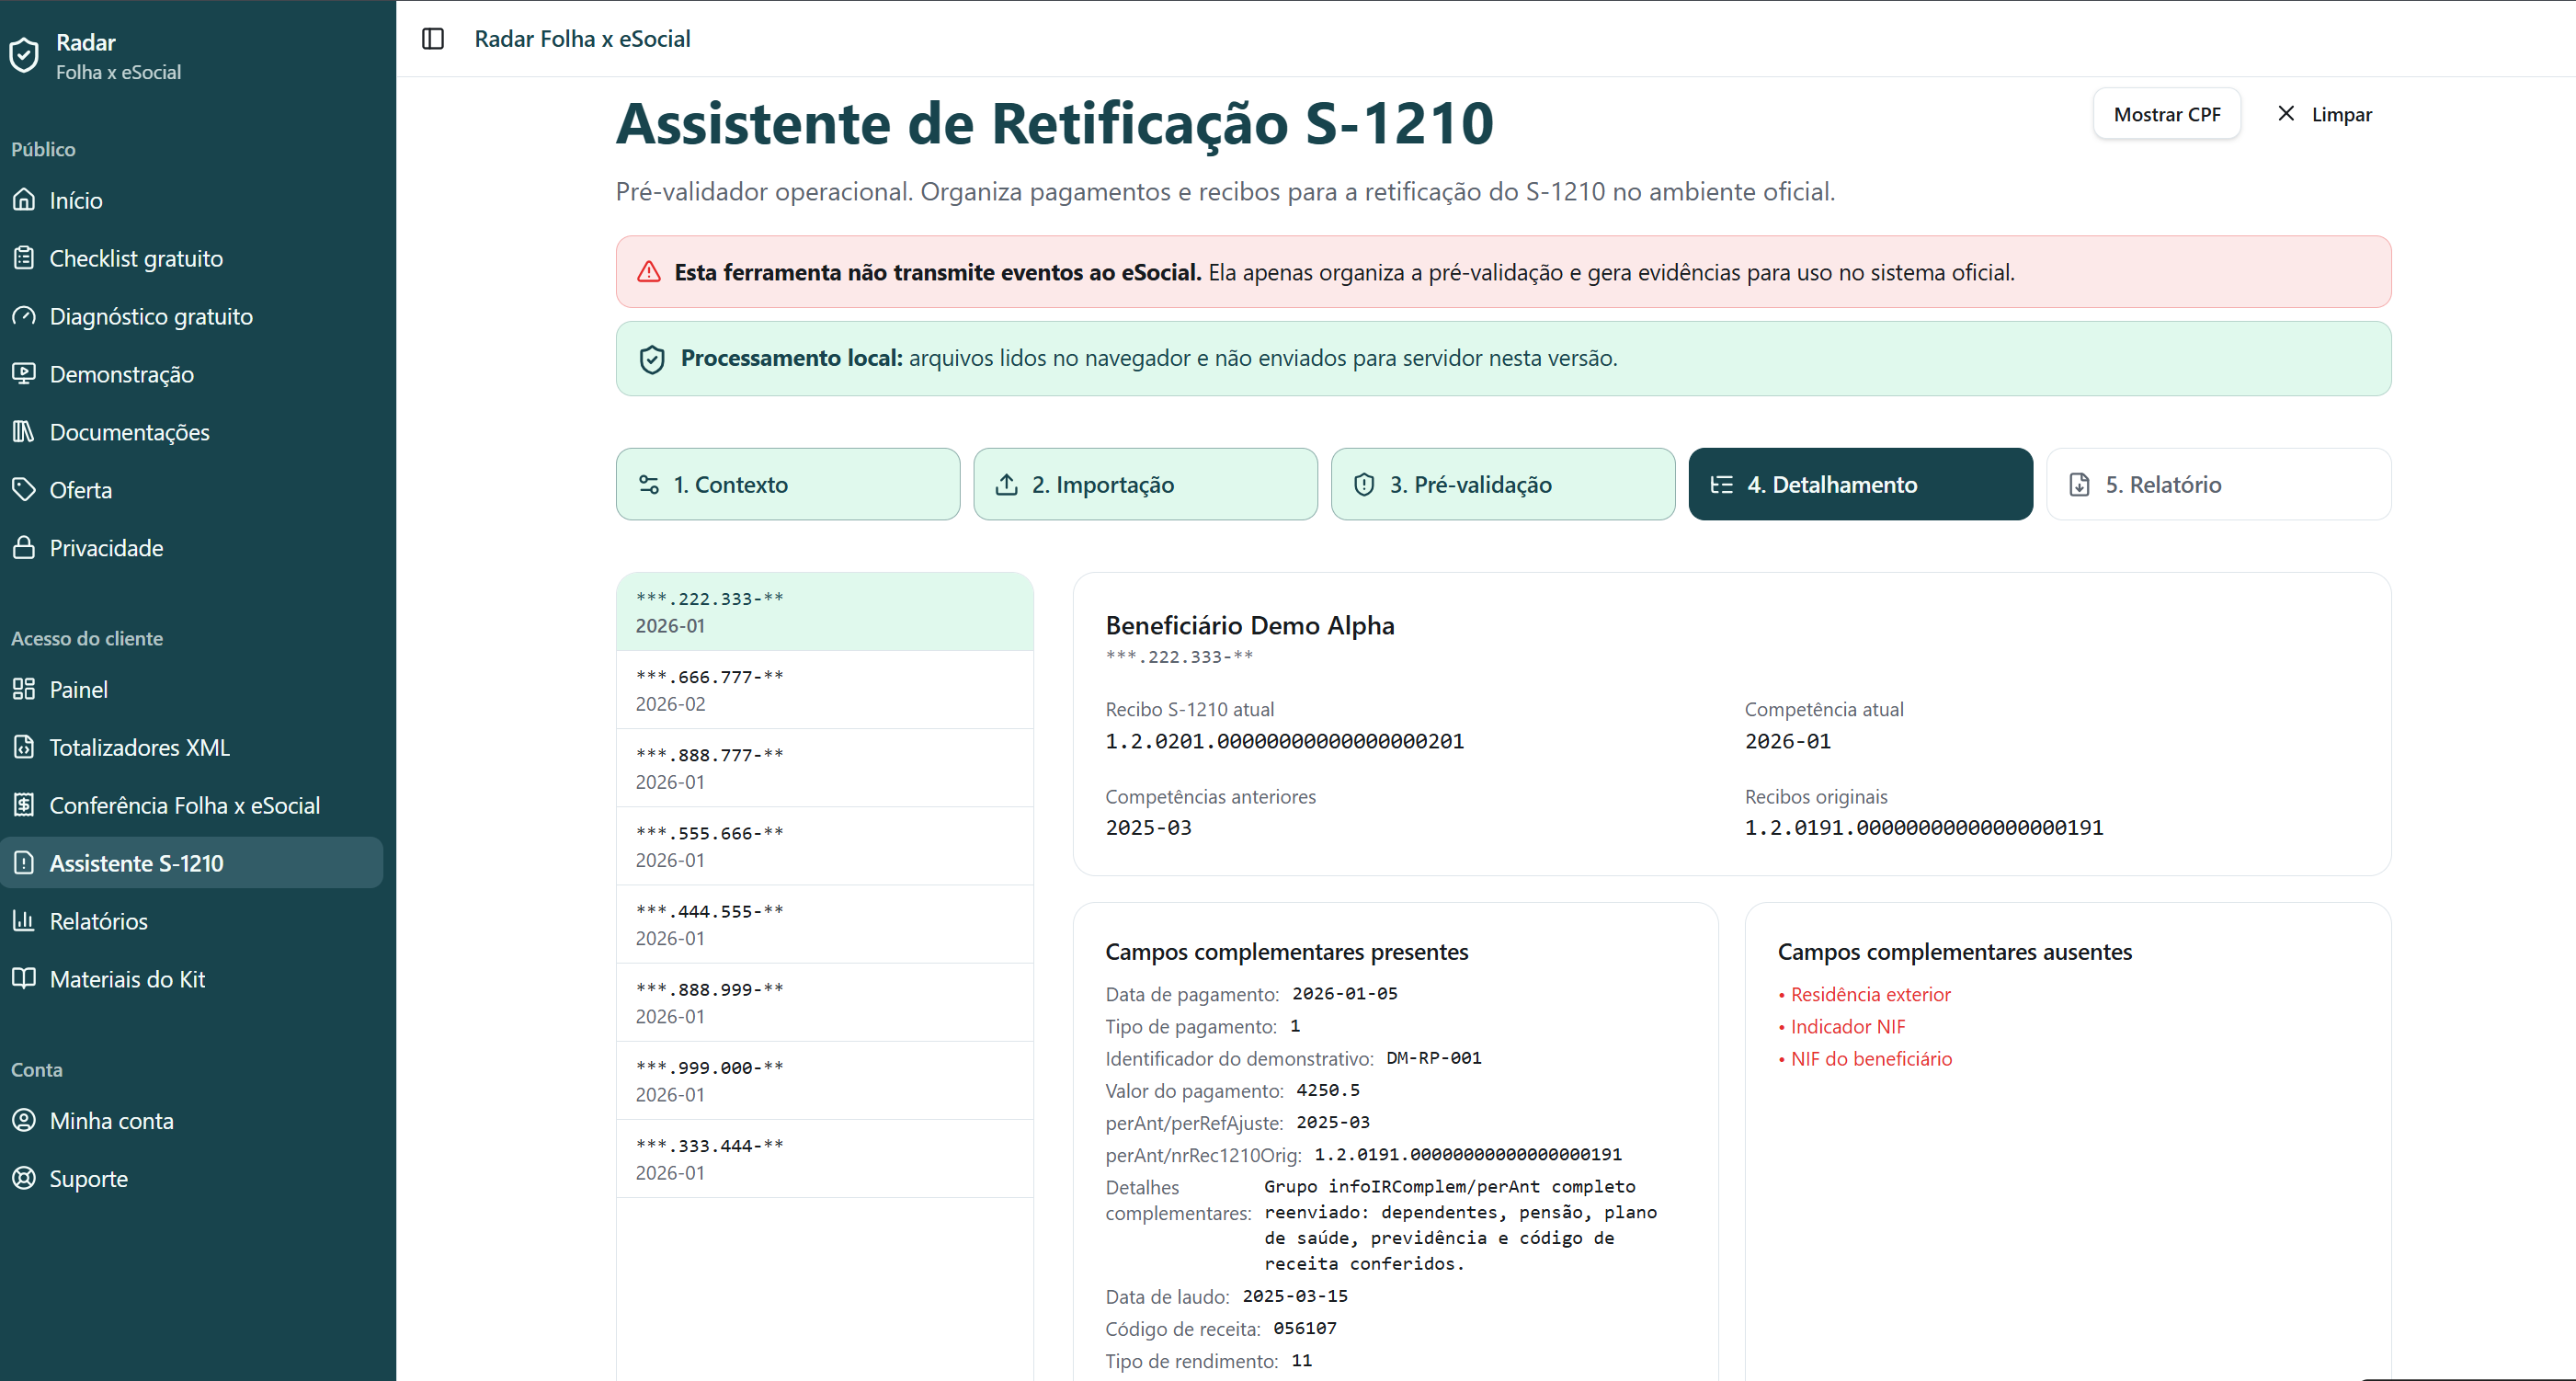The height and width of the screenshot is (1381, 2576).
Task: Open Conferência Folha x eSocial
Action: pos(192,805)
